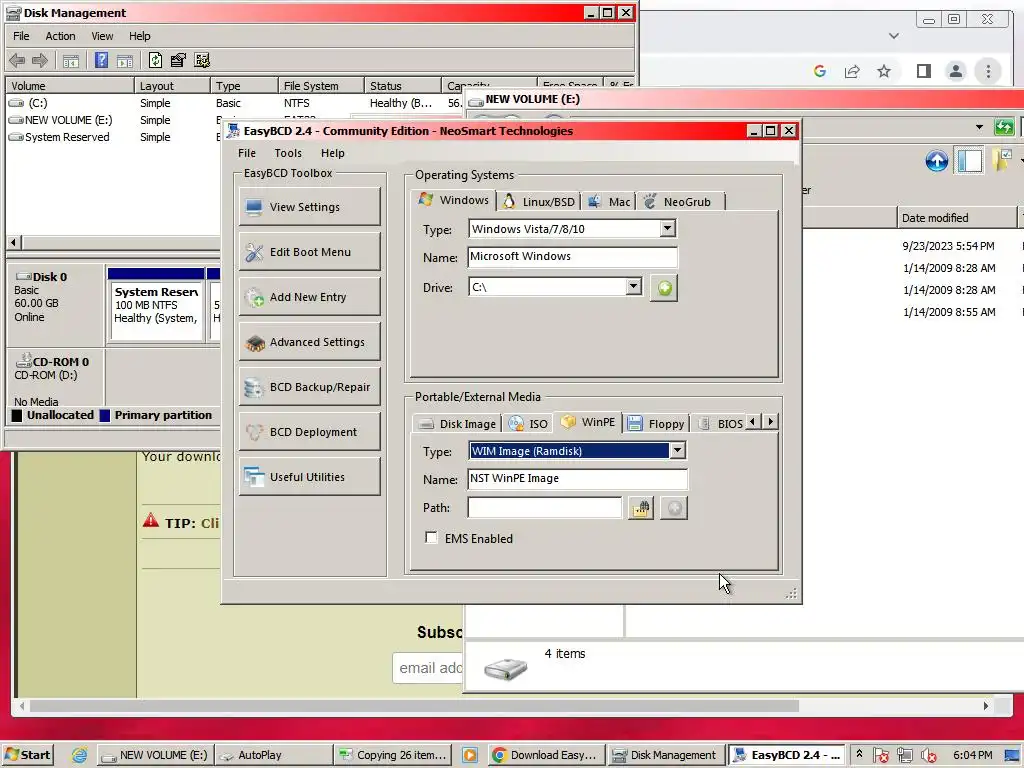Sort by the File System column header
Viewport: 1024px width, 768px height.
(x=320, y=86)
